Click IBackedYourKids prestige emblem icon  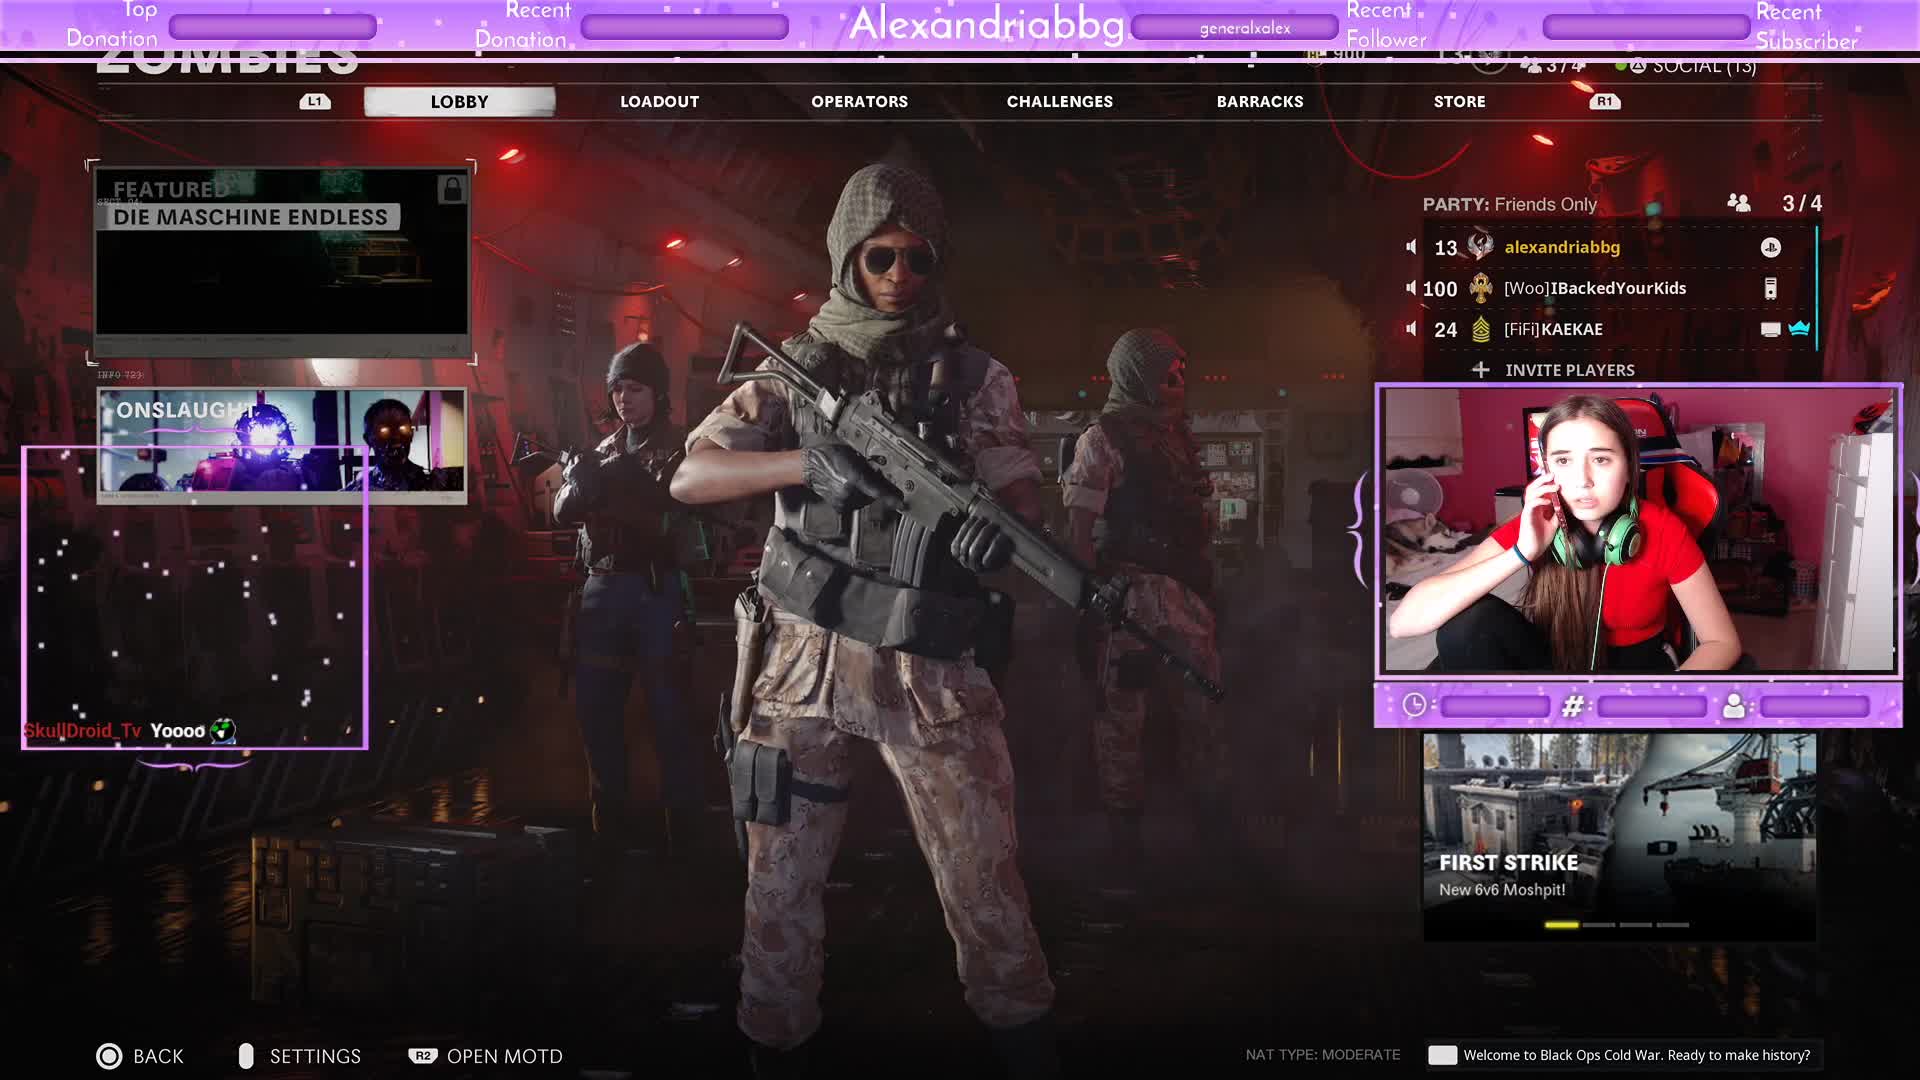(x=1480, y=288)
